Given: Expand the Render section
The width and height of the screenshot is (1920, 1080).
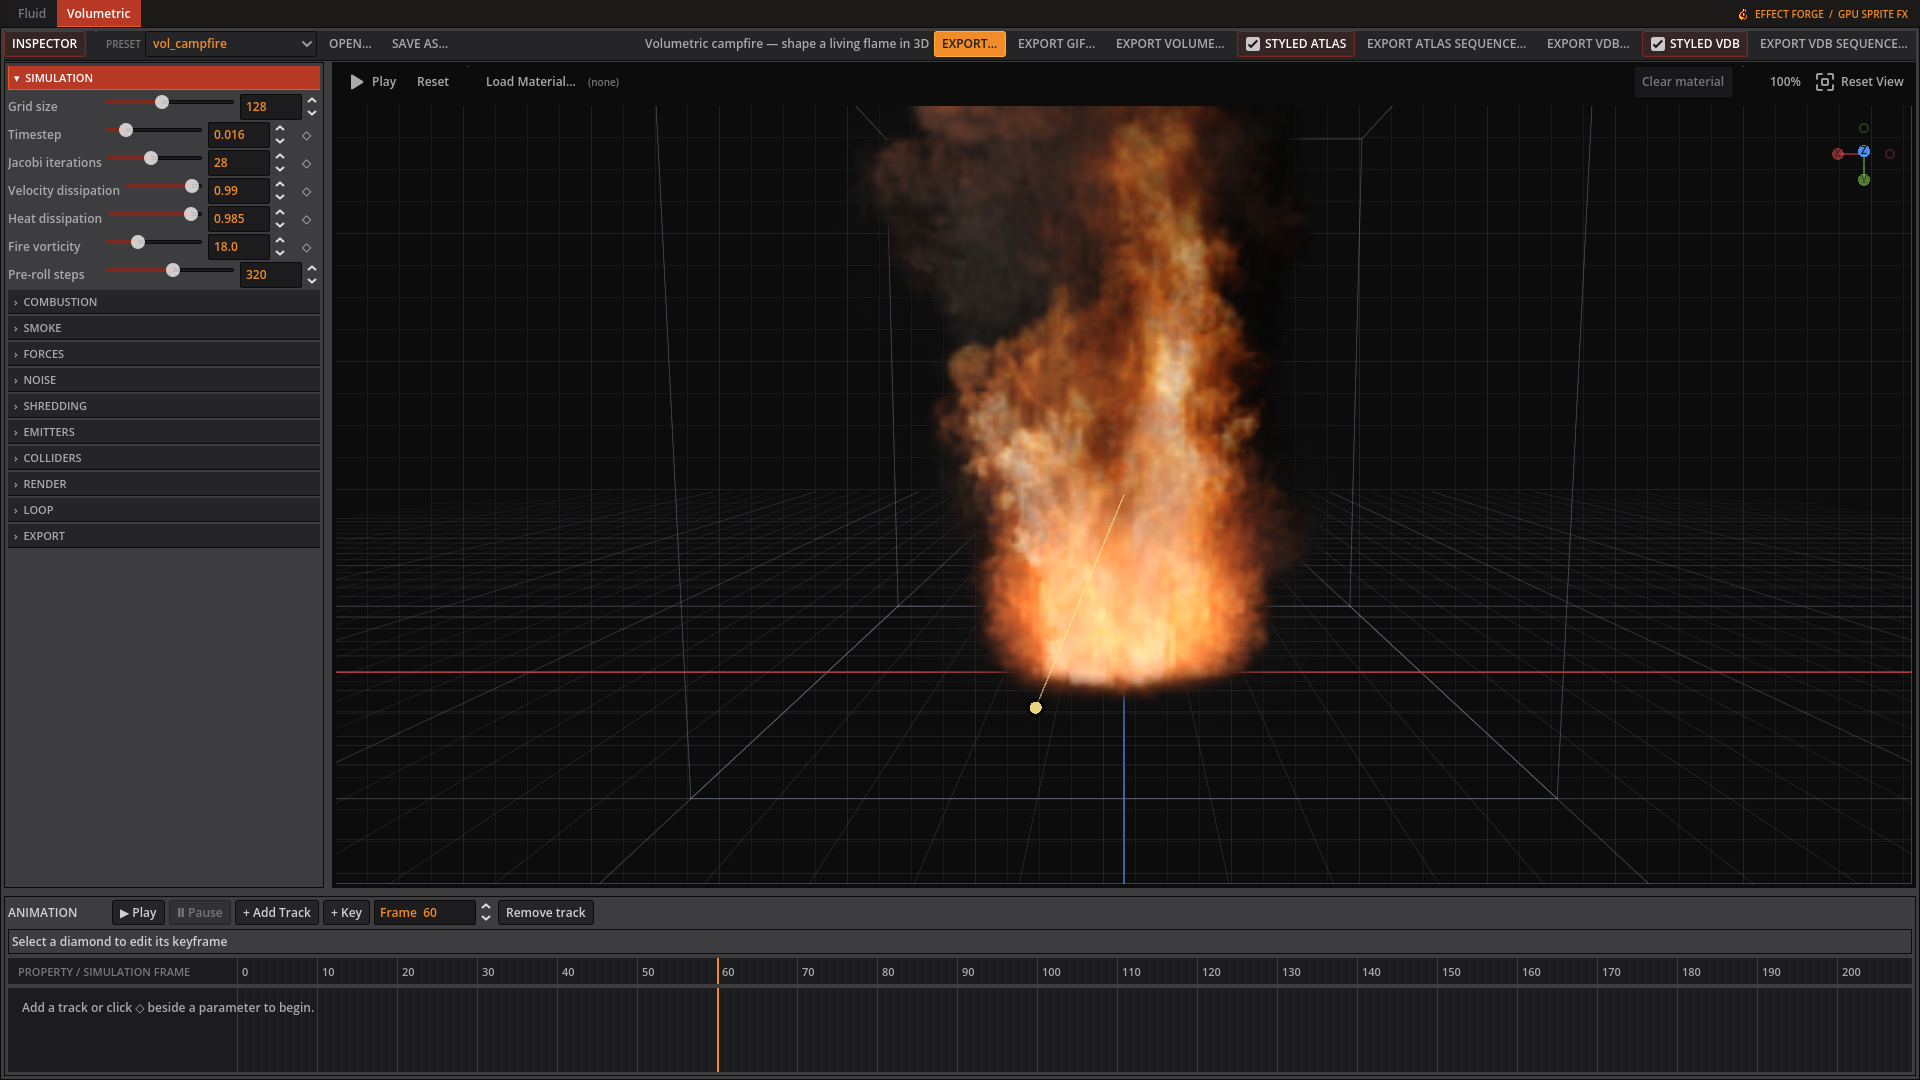Looking at the screenshot, I should 164,484.
